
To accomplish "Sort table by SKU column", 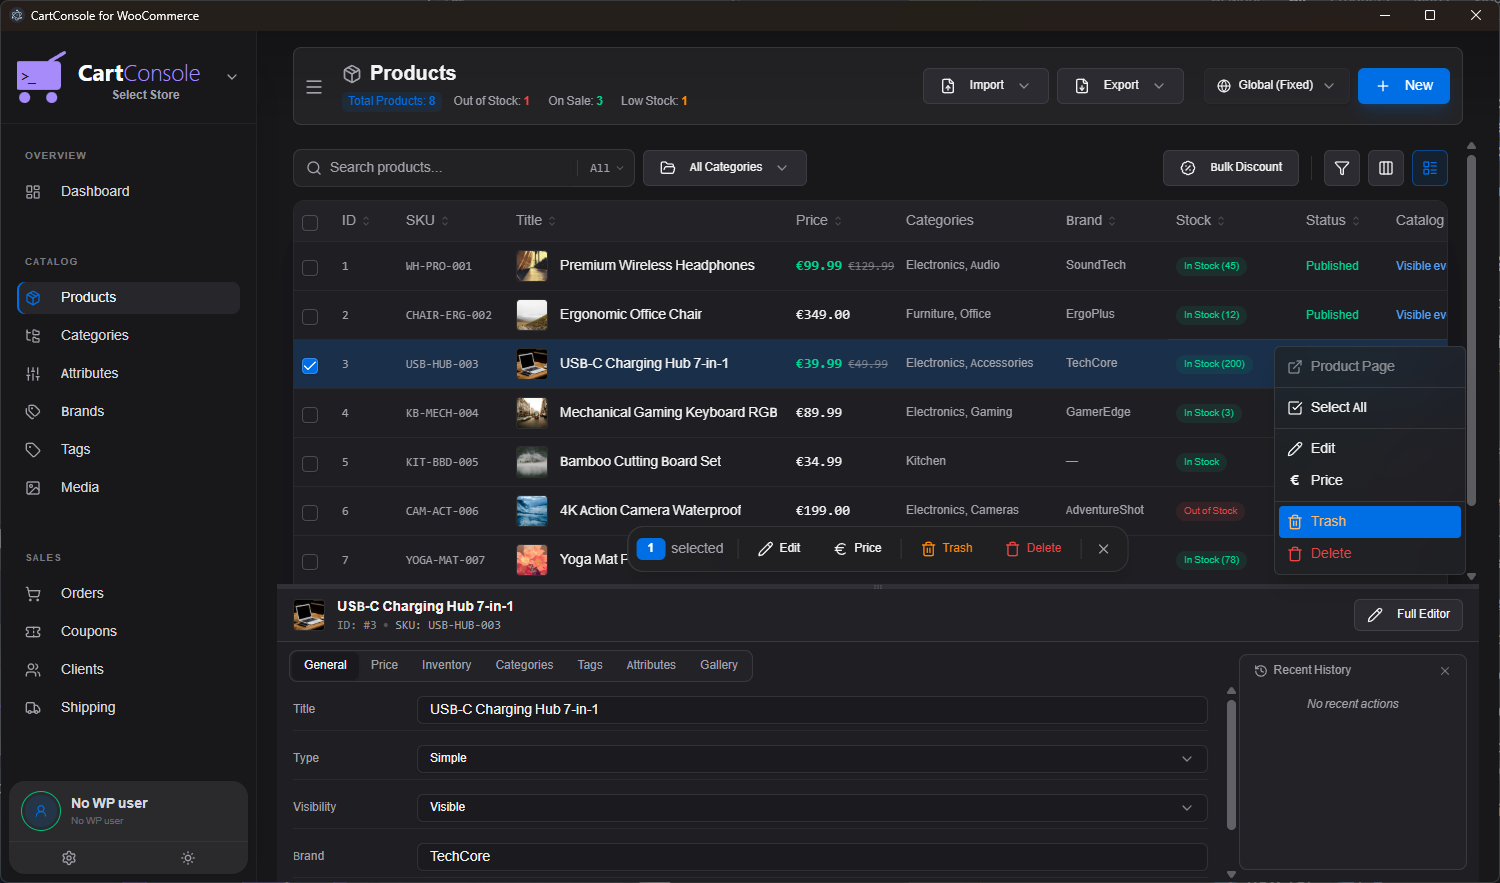I will 427,221.
